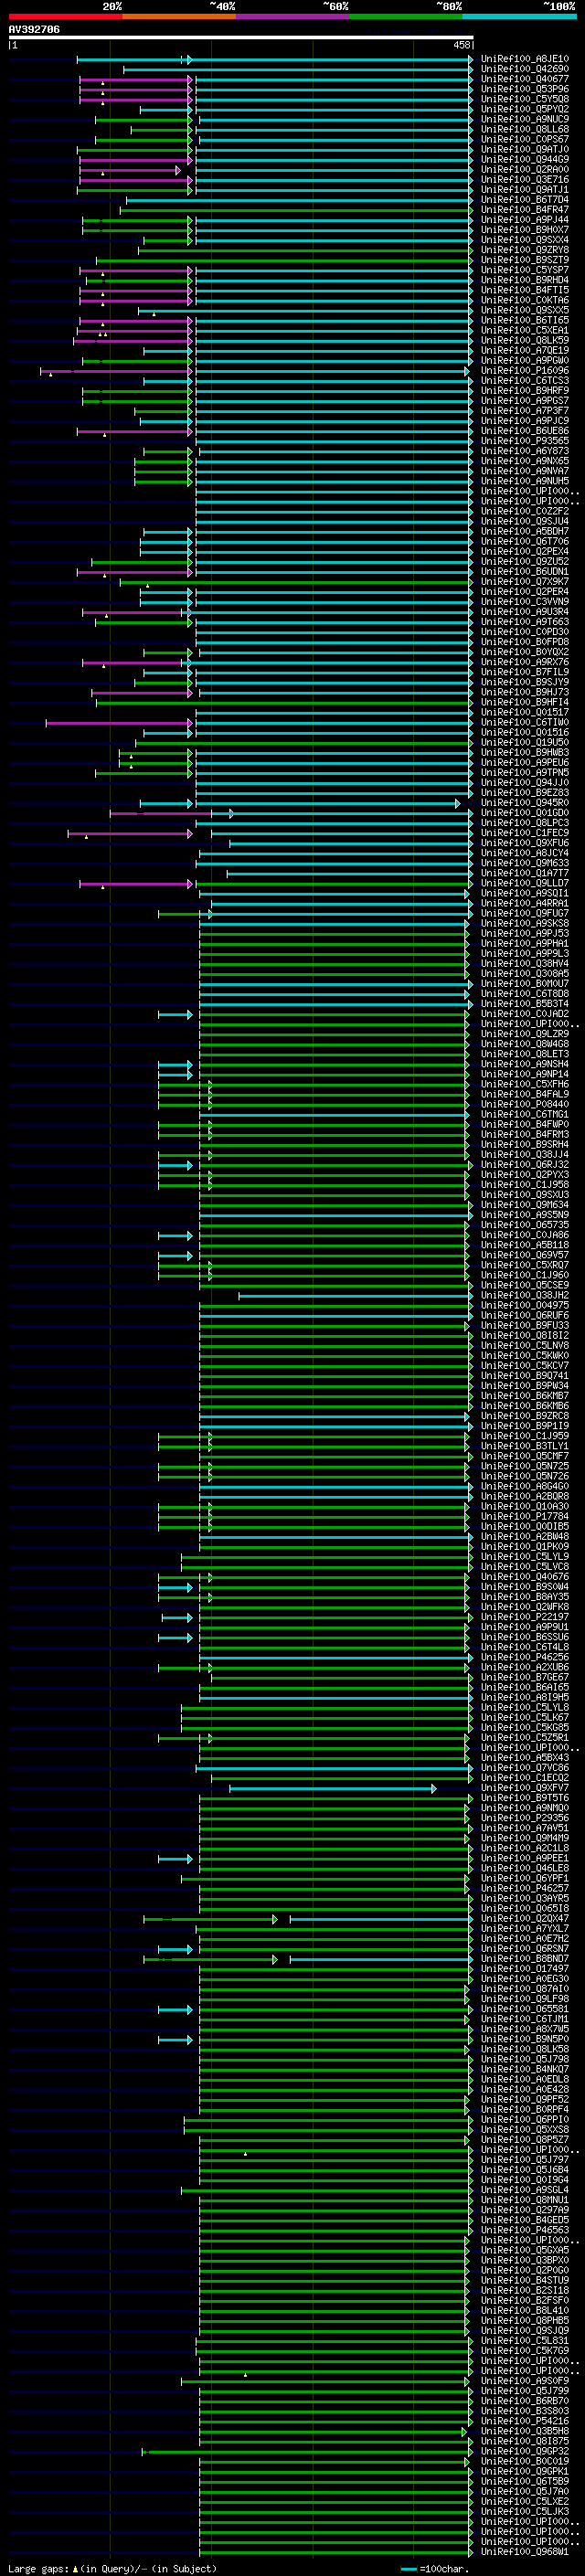
Task: Click the UniRef100_A9PHA1 entry
Action: point(524,943)
